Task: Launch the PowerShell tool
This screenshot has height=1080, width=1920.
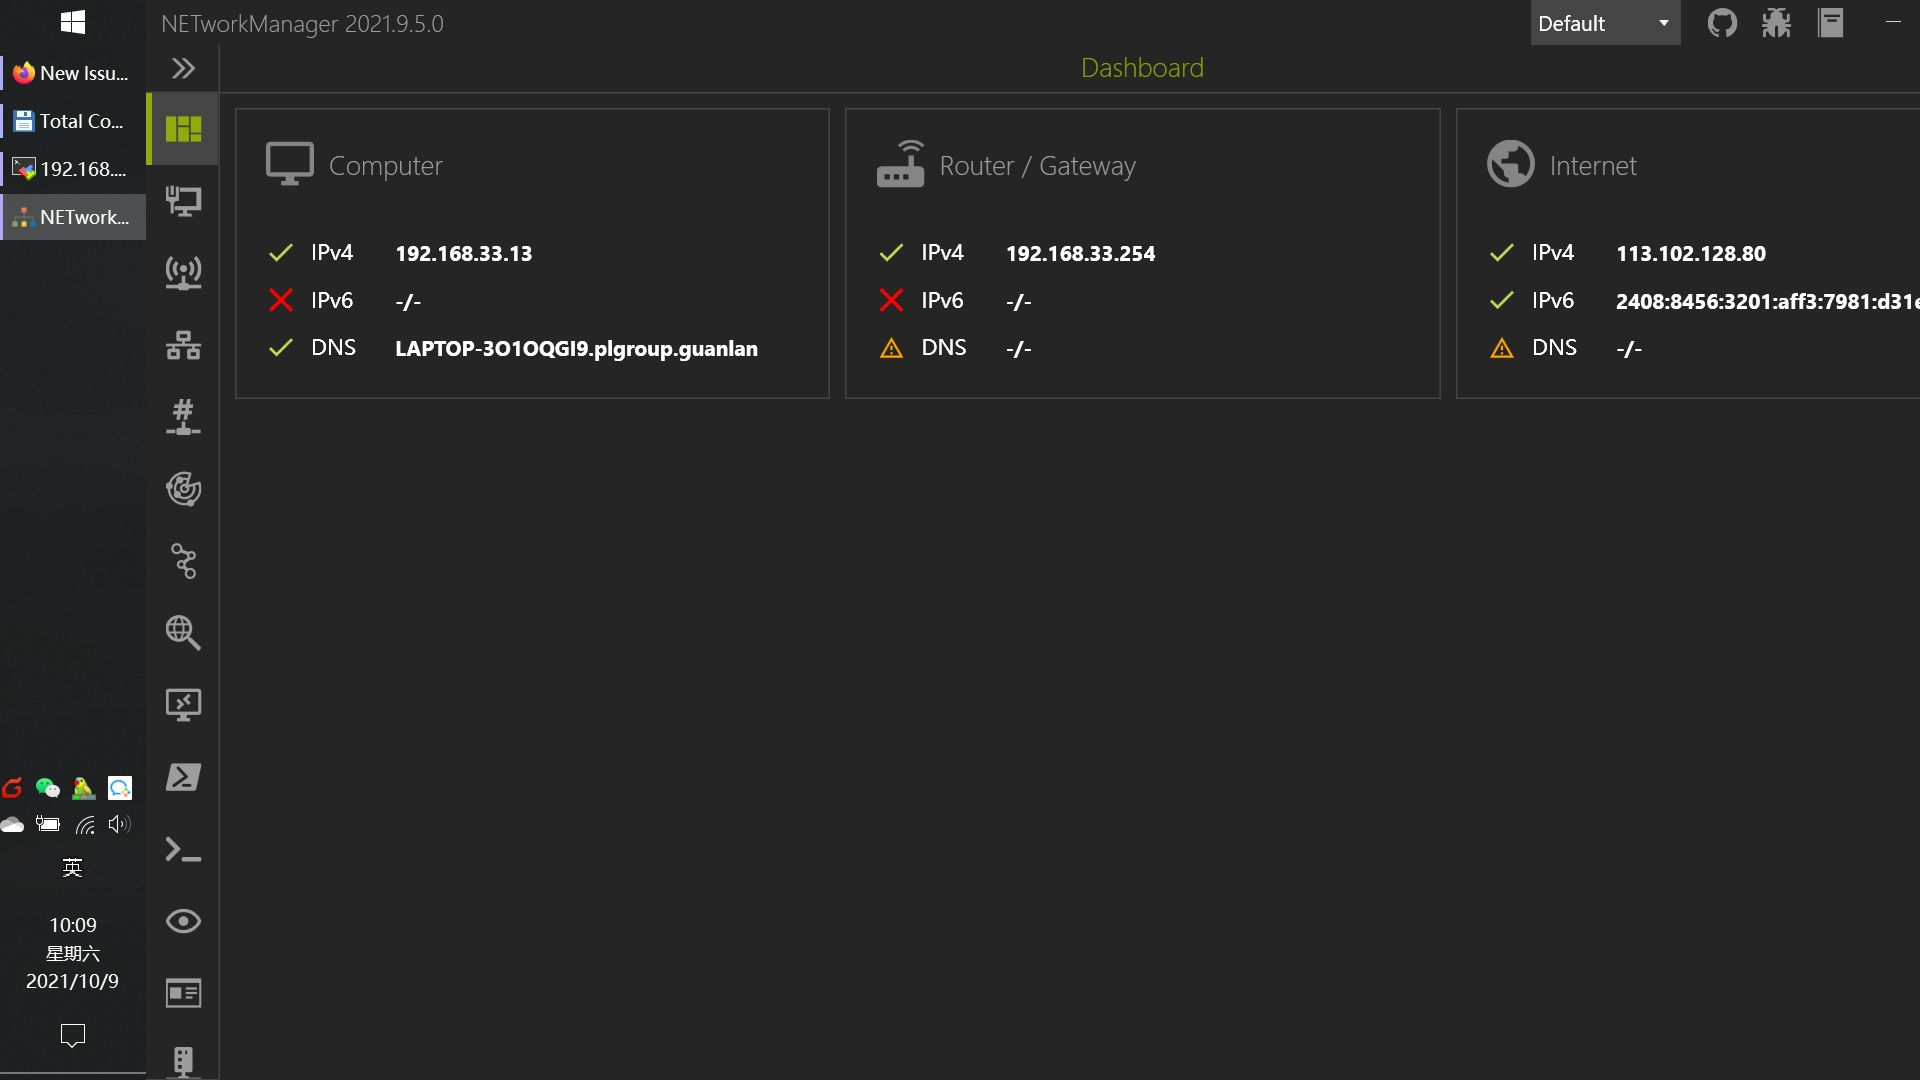Action: [183, 777]
